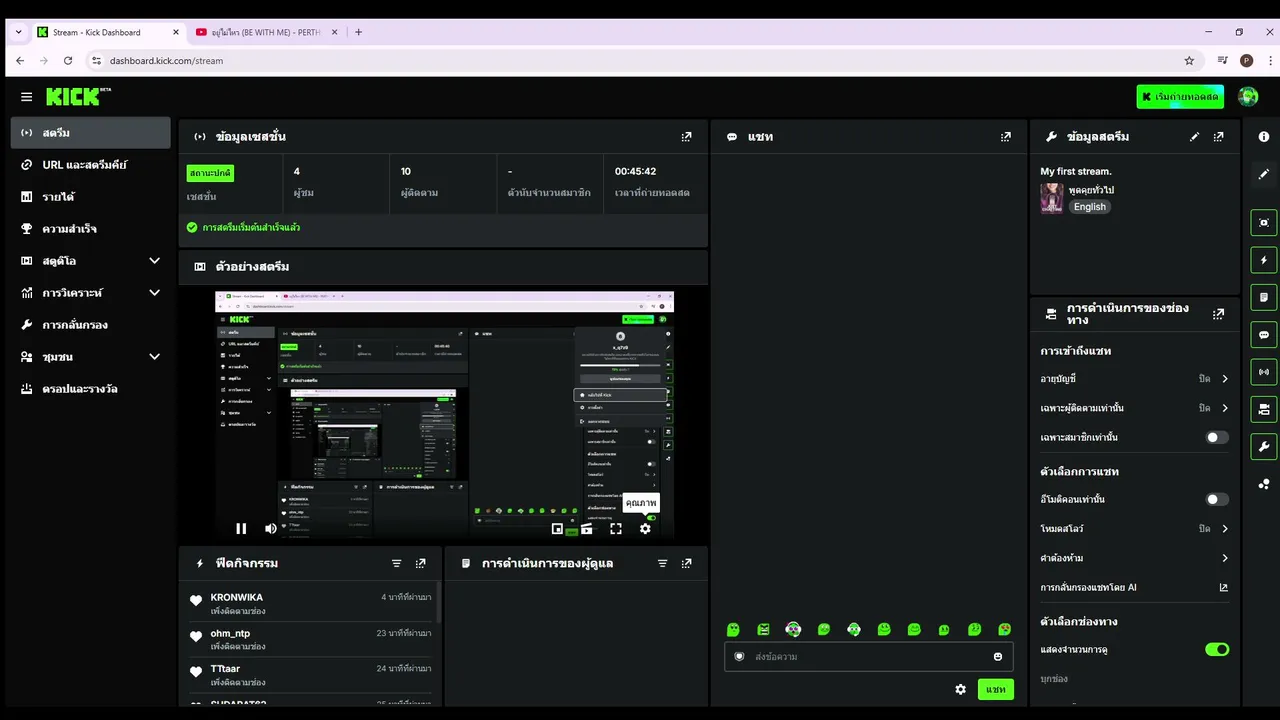The height and width of the screenshot is (720, 1280).
Task: Toggle อีโมติคอนเท่านั้น chat option switch
Action: point(1216,500)
